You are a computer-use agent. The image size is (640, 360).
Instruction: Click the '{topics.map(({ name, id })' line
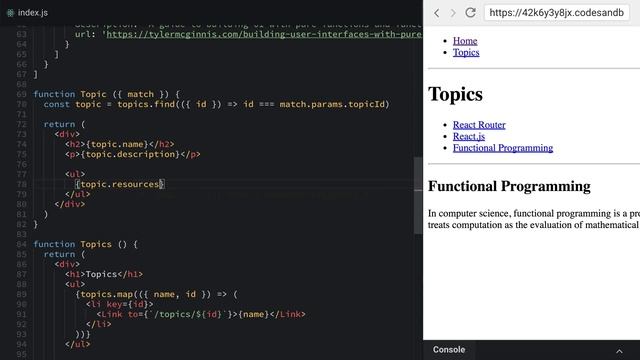pos(156,294)
